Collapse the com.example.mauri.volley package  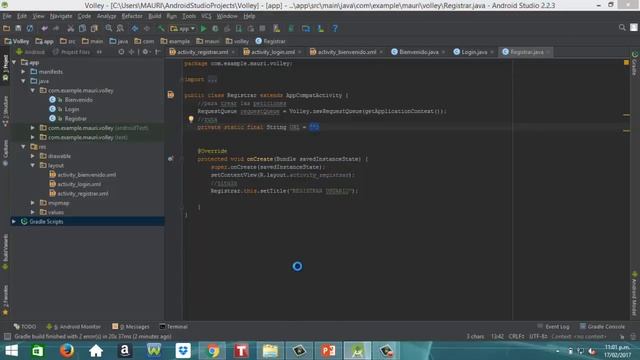pyautogui.click(x=33, y=91)
